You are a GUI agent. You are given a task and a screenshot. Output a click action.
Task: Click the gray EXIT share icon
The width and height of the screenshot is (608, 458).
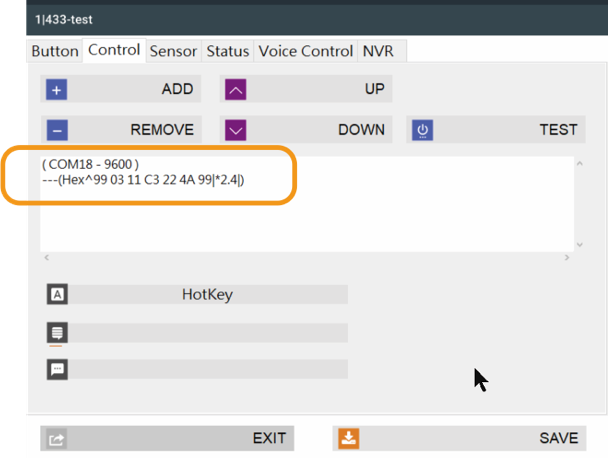point(57,439)
